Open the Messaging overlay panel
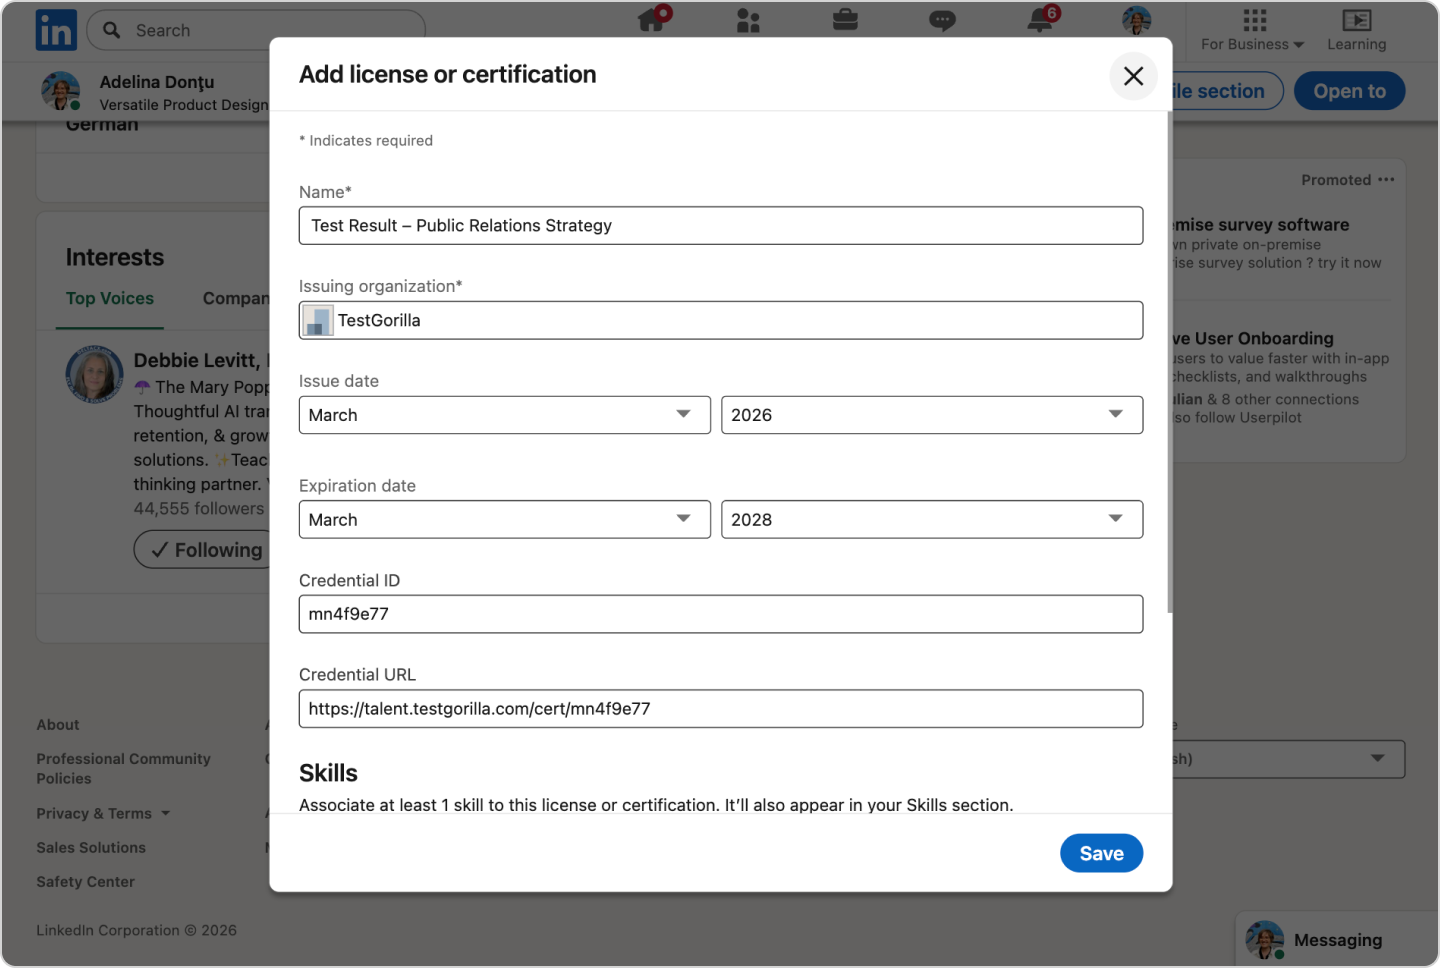The width and height of the screenshot is (1440, 968). (1337, 940)
